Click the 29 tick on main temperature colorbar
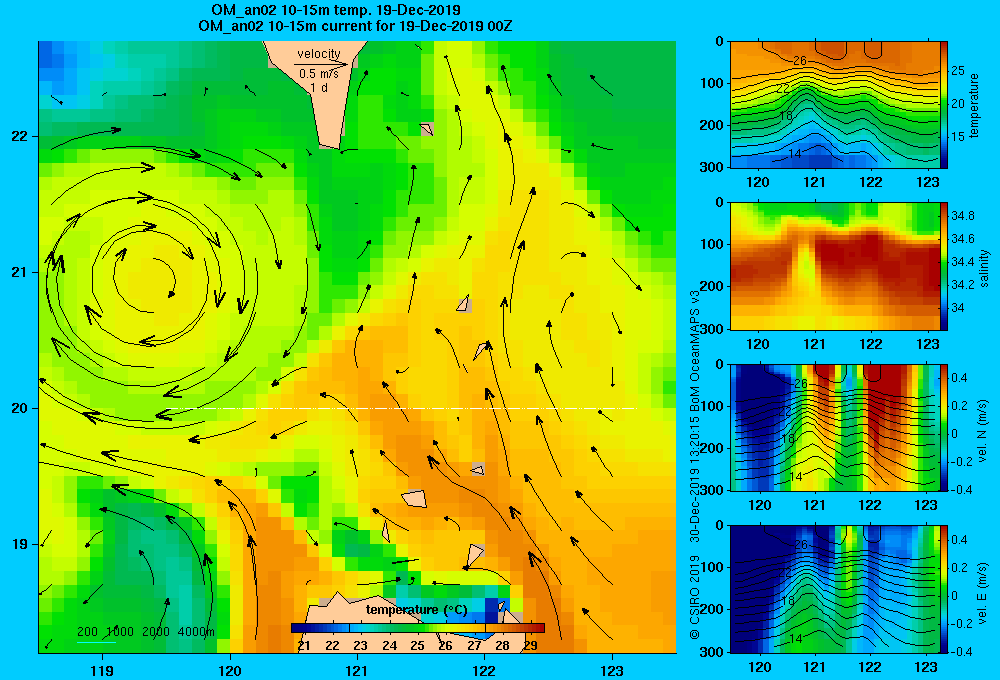1000x680 pixels. pos(530,645)
